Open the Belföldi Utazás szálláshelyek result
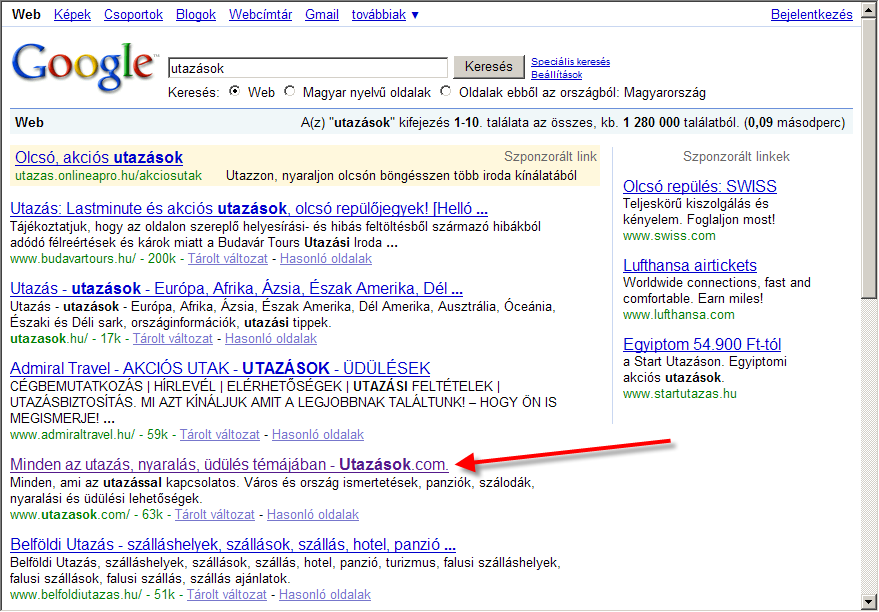Screen dimensions: 879x612 [x=233, y=545]
